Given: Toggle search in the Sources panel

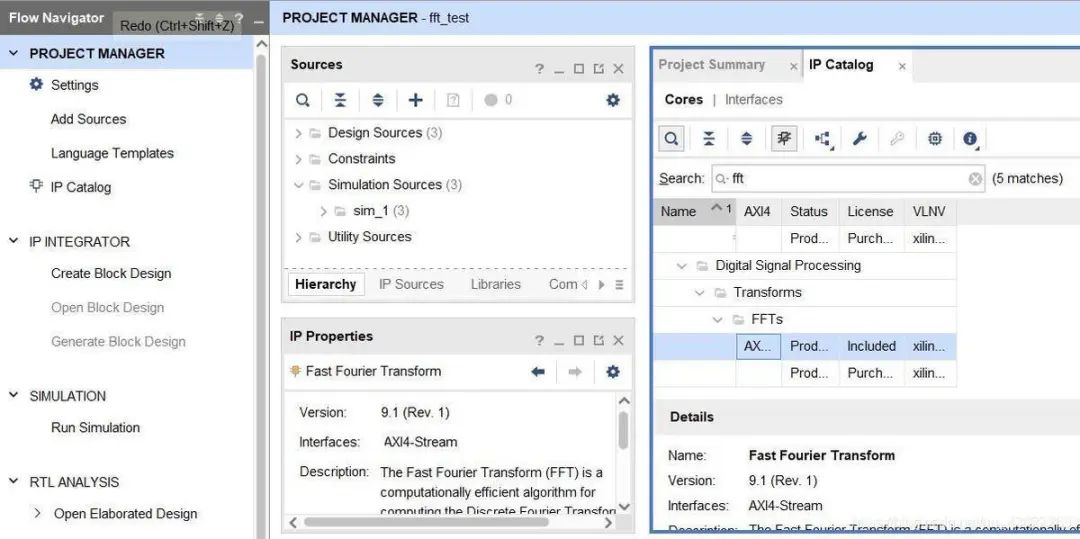Looking at the screenshot, I should (302, 100).
